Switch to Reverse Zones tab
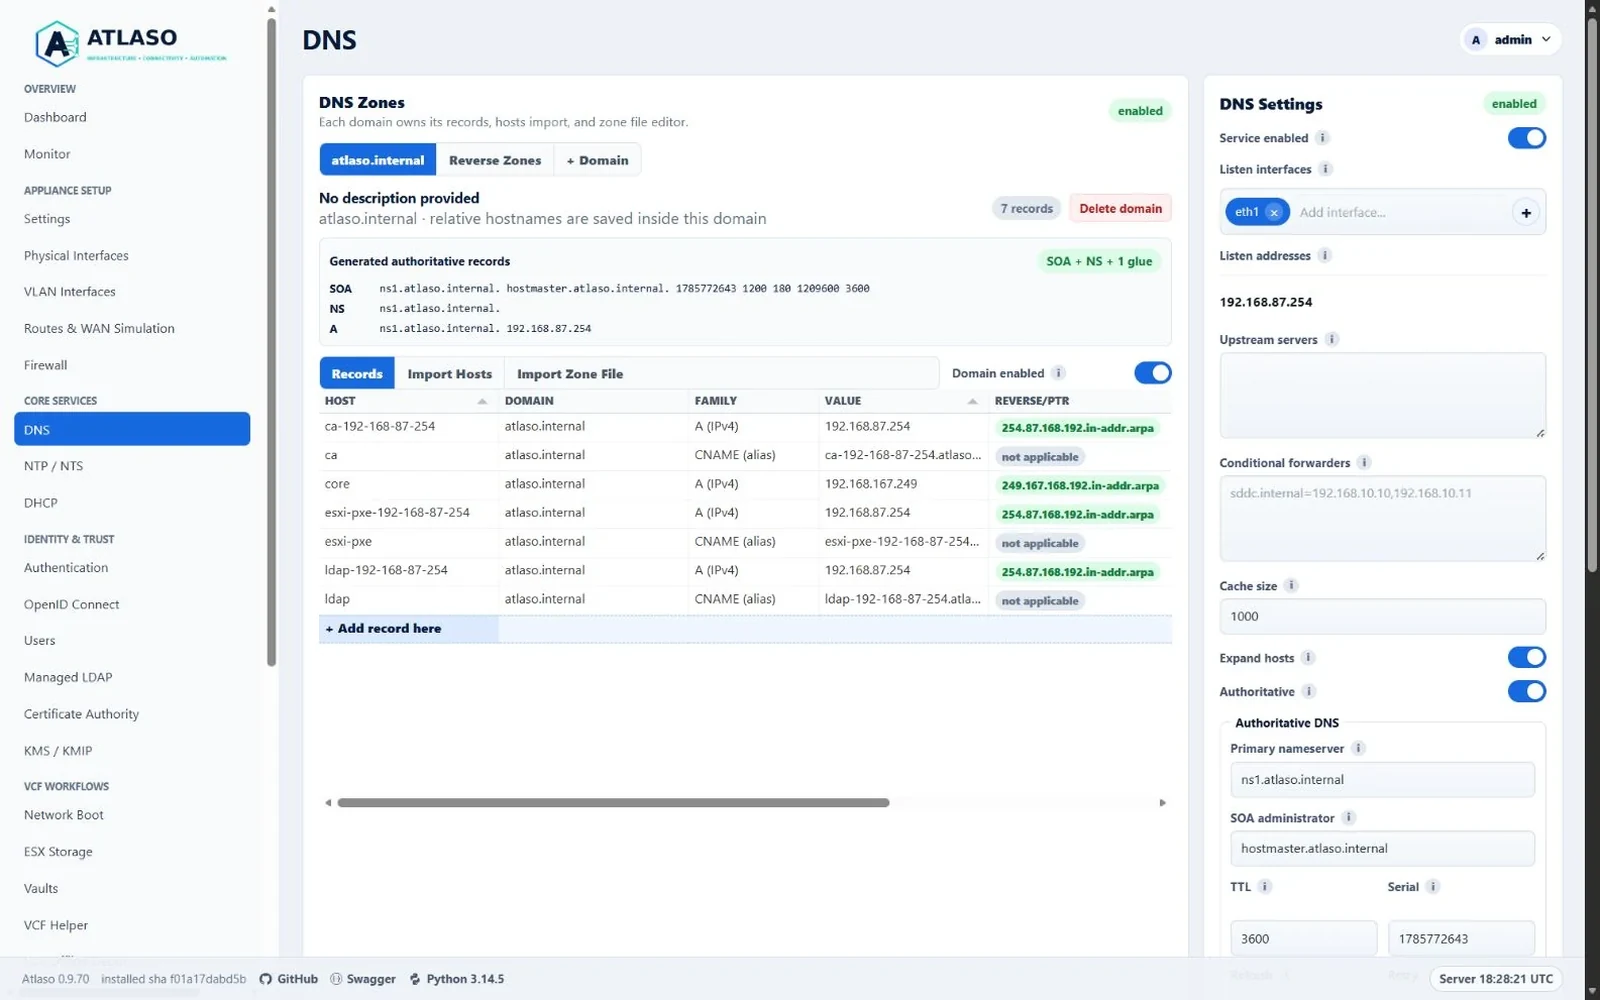Screen dimensions: 1600x1000 [x=495, y=160]
